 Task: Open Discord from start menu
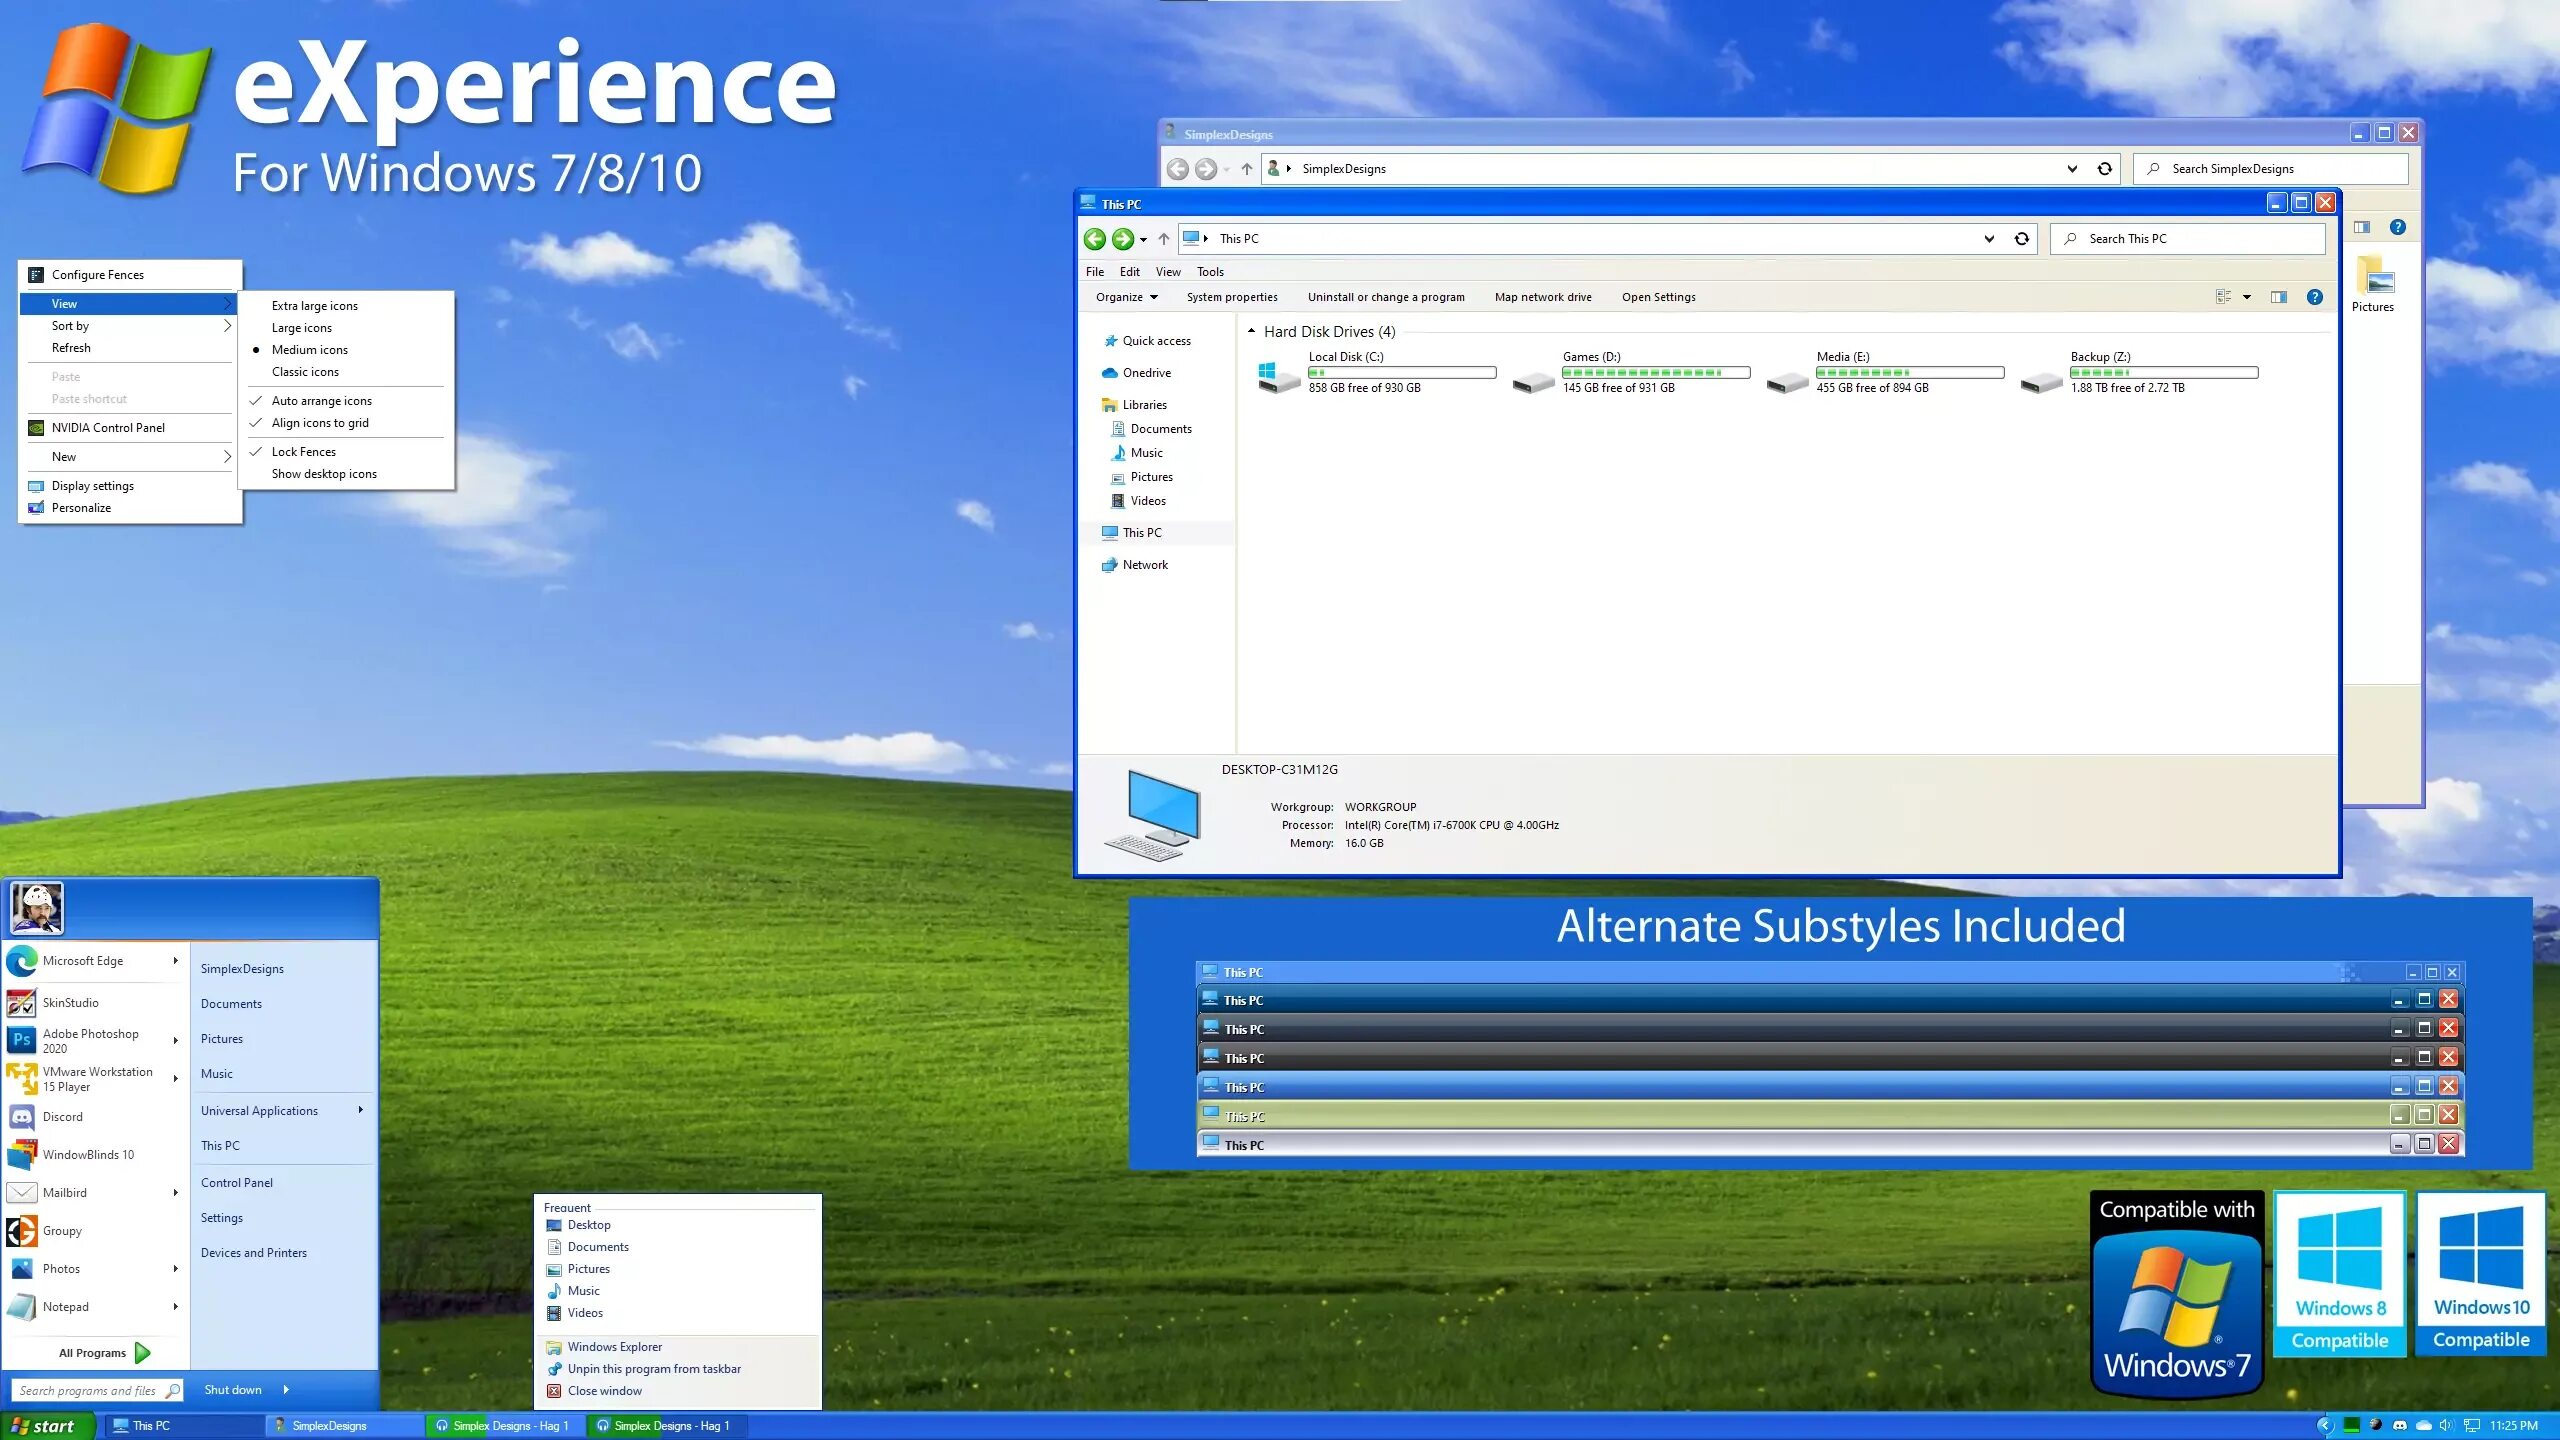[x=62, y=1117]
